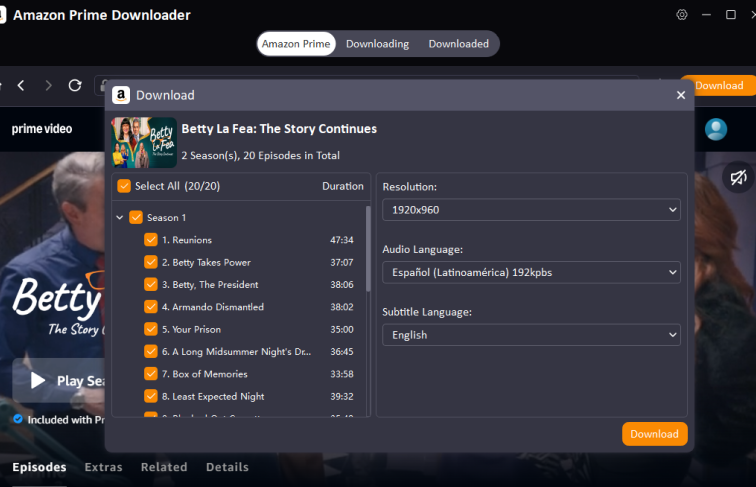The image size is (756, 487).
Task: Open the settings gear in title bar
Action: [x=682, y=14]
